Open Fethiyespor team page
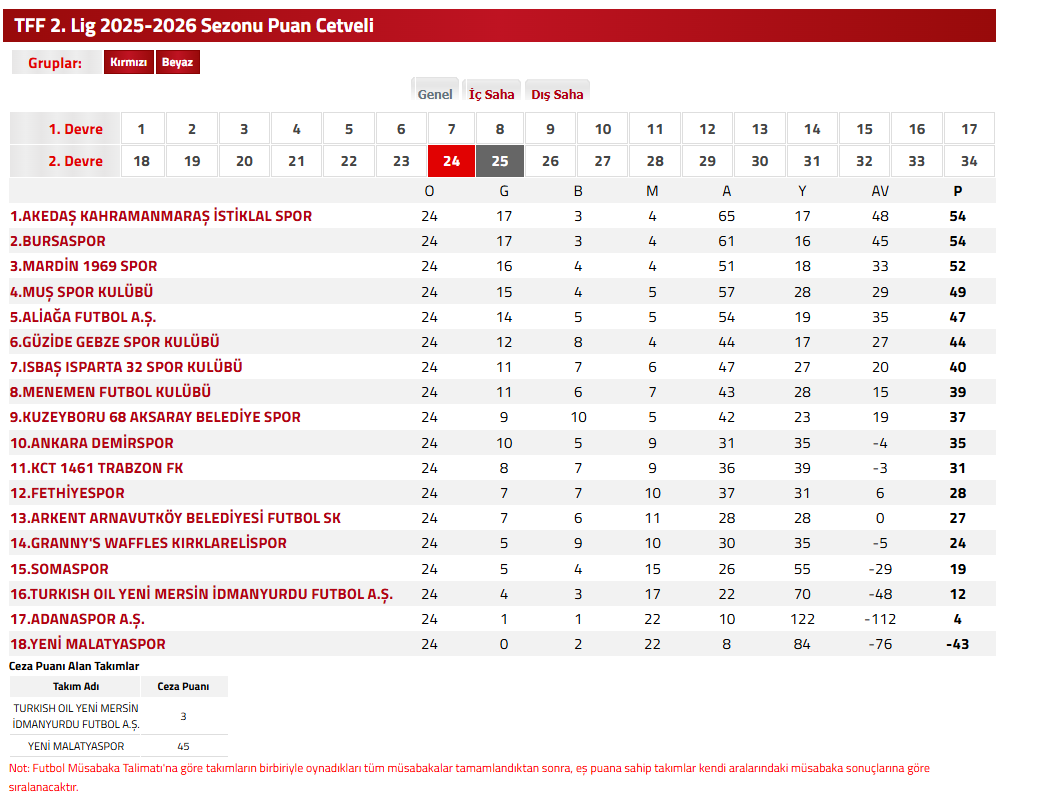The image size is (1037, 801). pyautogui.click(x=68, y=493)
